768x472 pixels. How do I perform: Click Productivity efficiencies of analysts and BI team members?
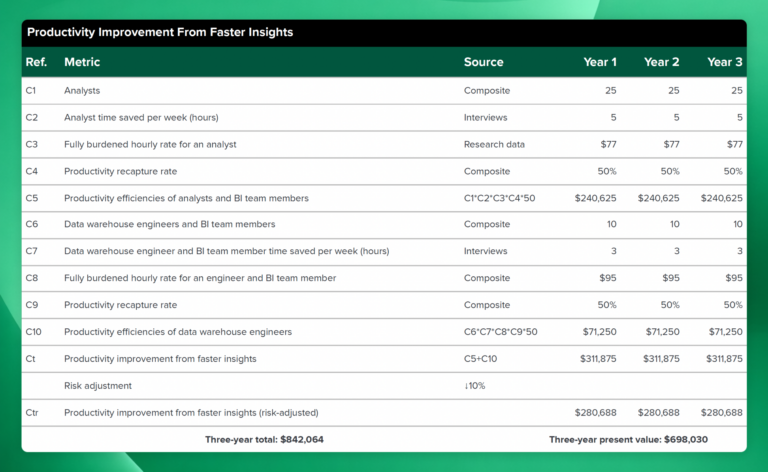[186, 198]
